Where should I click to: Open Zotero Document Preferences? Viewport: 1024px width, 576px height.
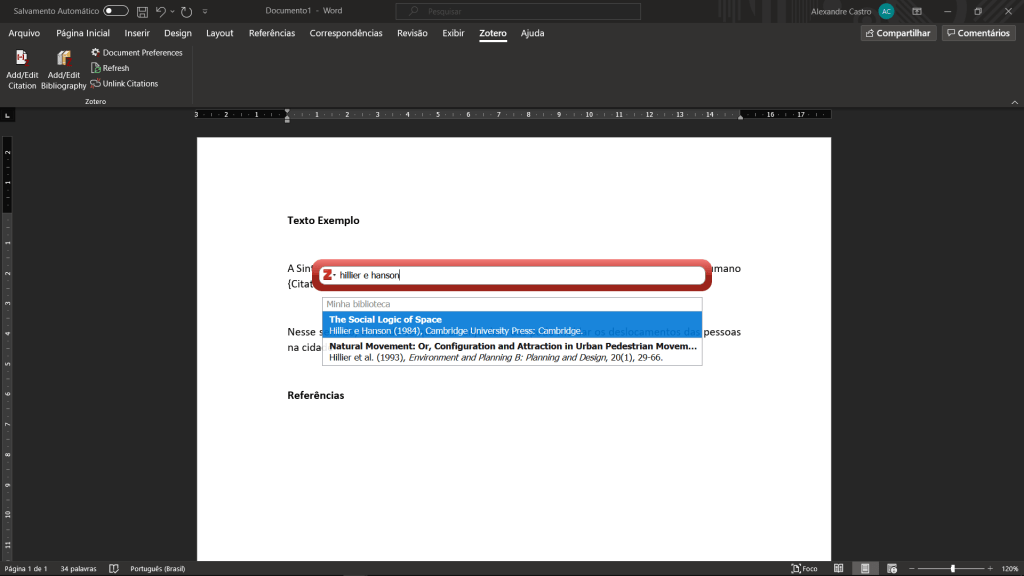pos(137,53)
